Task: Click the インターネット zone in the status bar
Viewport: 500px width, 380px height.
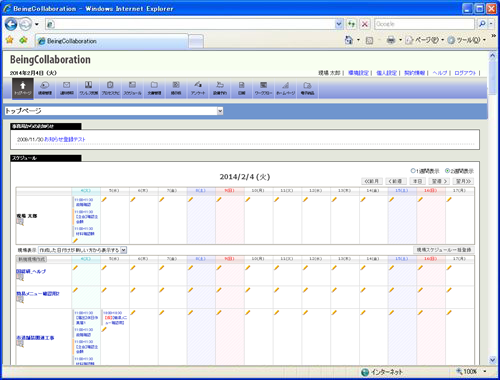Action: 382,372
